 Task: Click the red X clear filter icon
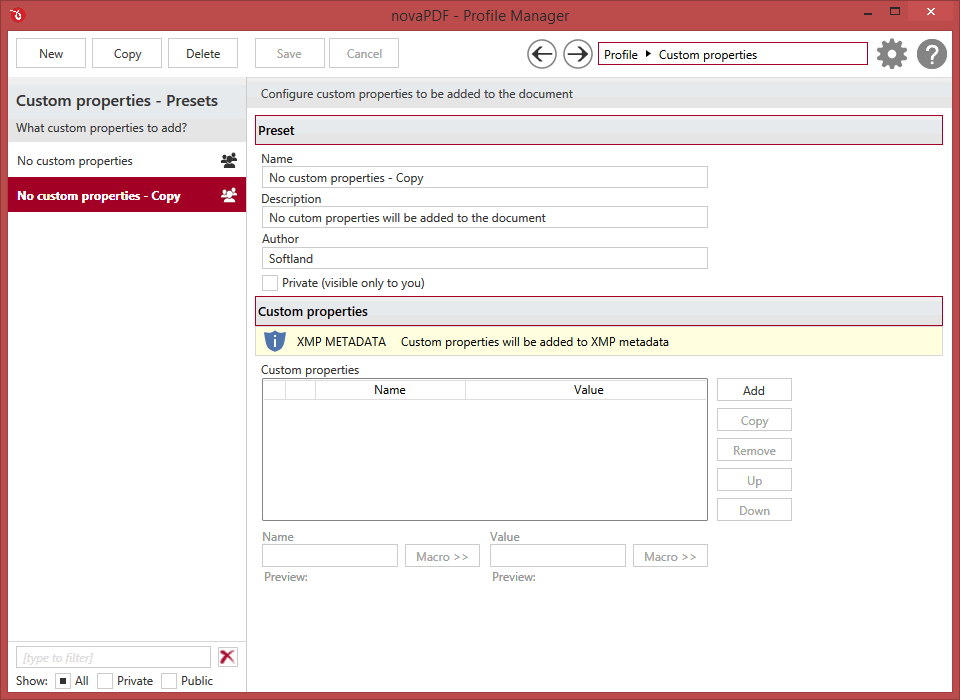(228, 657)
